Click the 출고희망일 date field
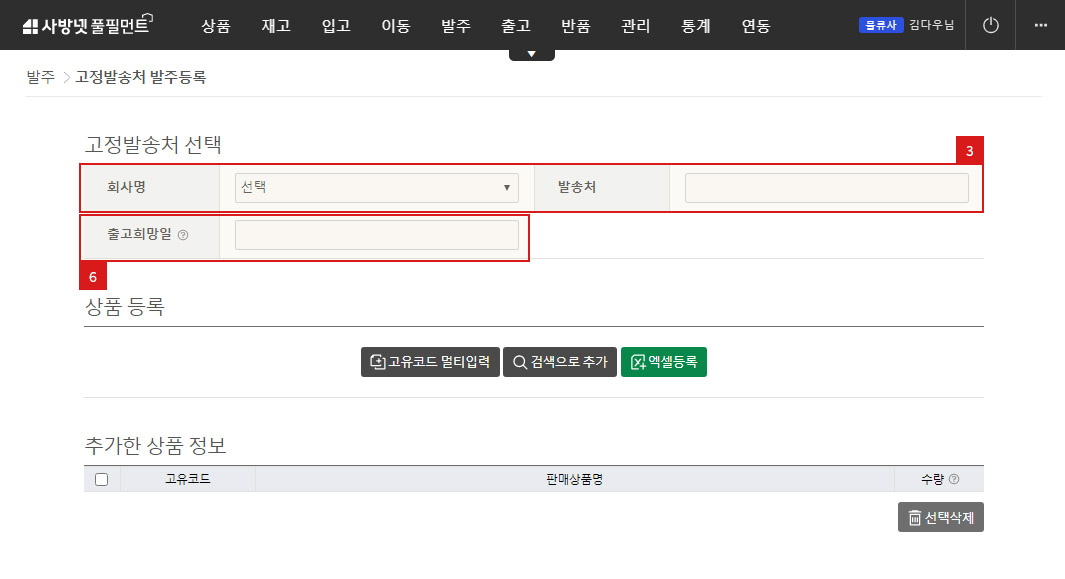The height and width of the screenshot is (579, 1065). point(376,235)
